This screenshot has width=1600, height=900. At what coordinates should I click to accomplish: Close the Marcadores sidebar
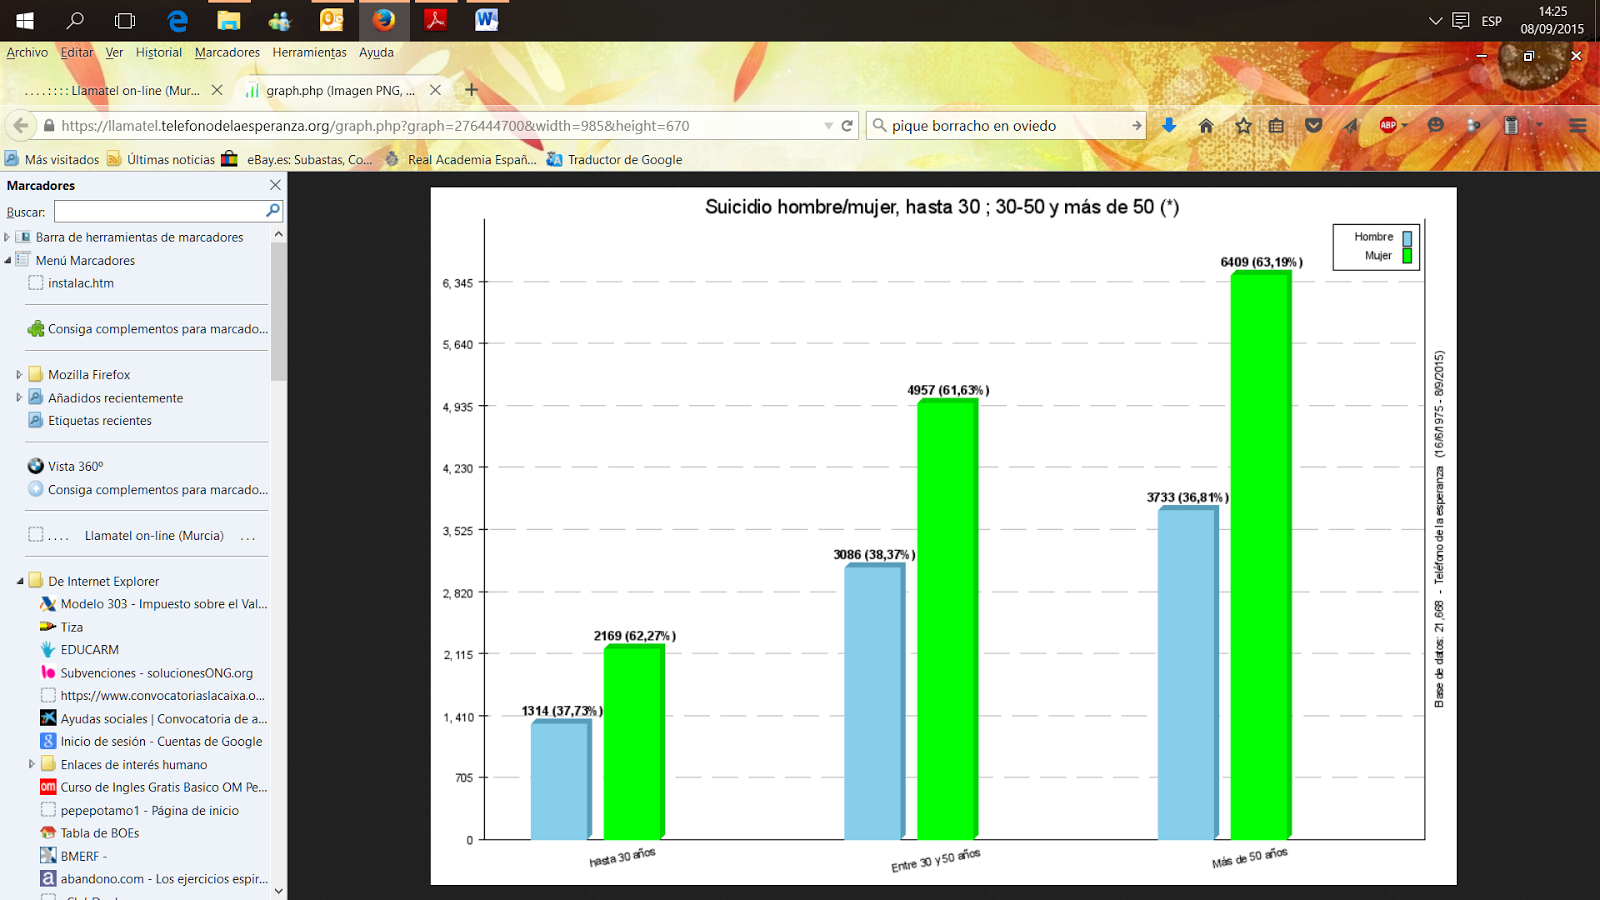click(x=275, y=185)
